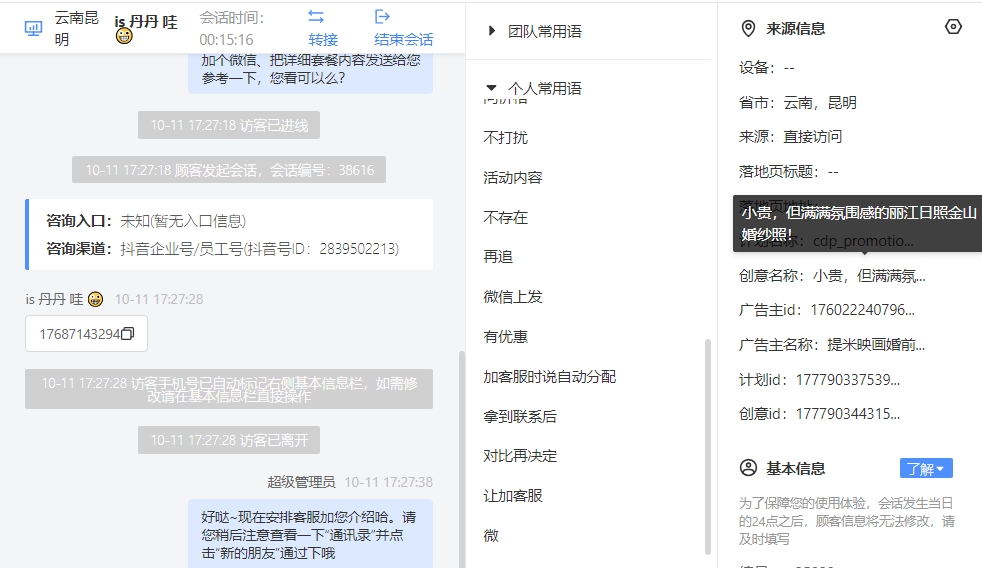Select the 再追 quick phrase
Viewport: 982px width, 568px height.
(x=498, y=257)
